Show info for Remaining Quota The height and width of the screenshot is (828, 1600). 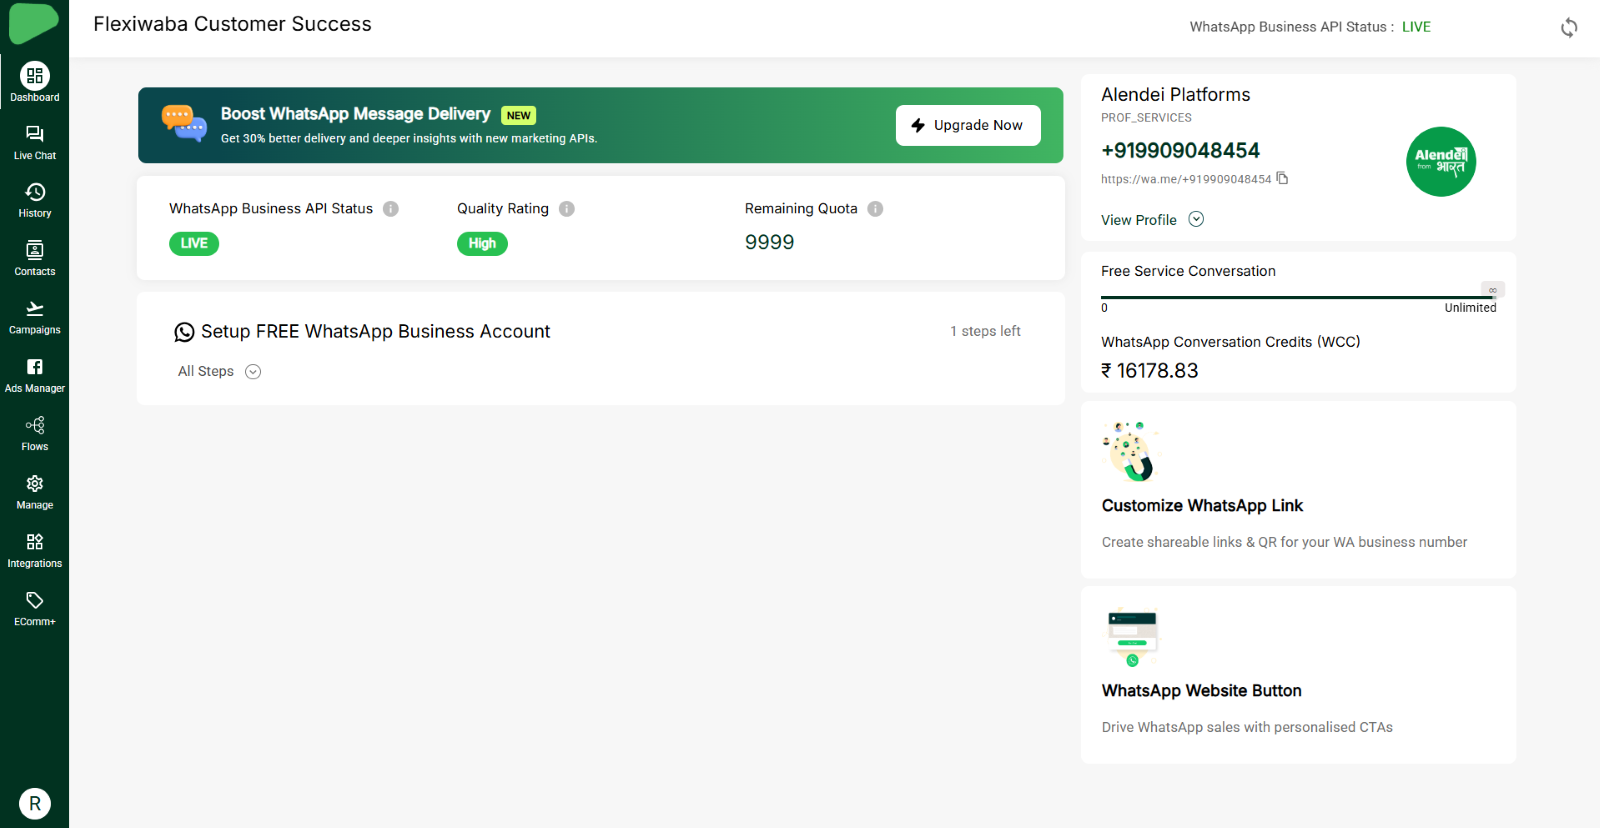(x=875, y=209)
